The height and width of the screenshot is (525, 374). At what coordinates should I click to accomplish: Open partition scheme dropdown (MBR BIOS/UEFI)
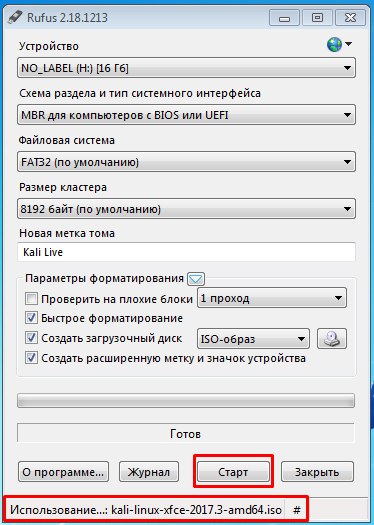pyautogui.click(x=186, y=115)
